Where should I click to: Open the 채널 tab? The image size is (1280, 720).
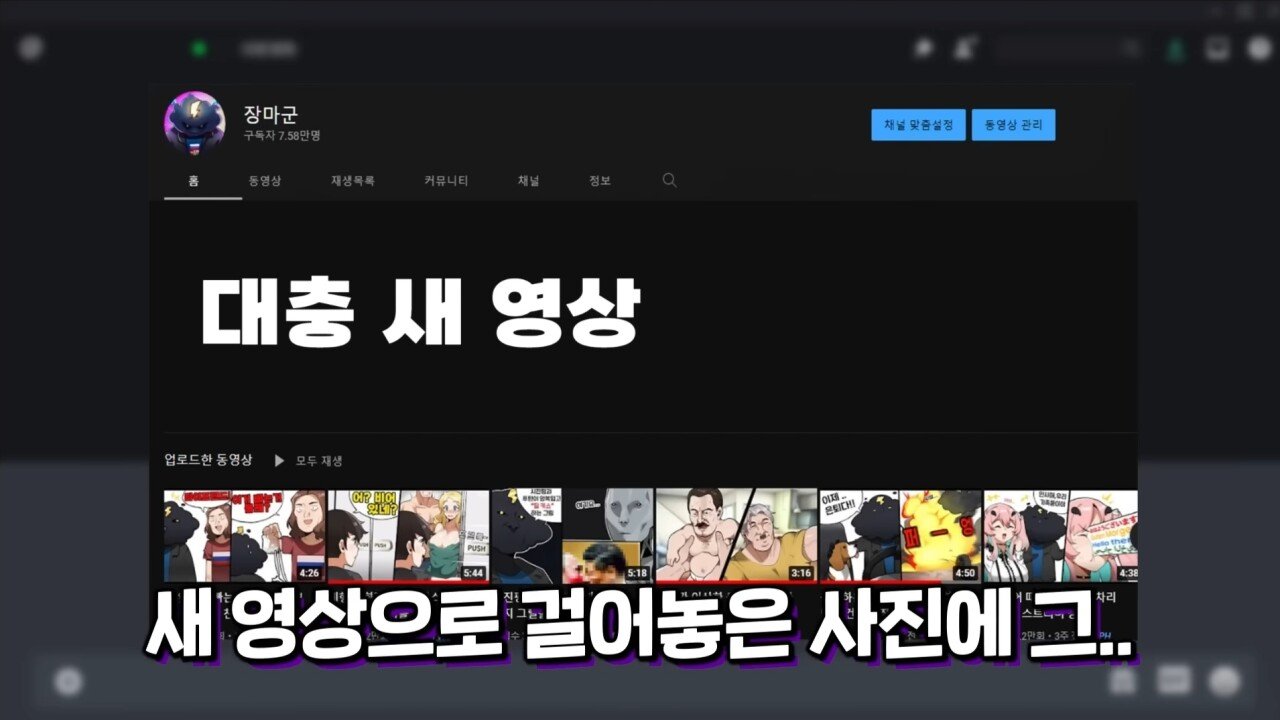click(528, 181)
